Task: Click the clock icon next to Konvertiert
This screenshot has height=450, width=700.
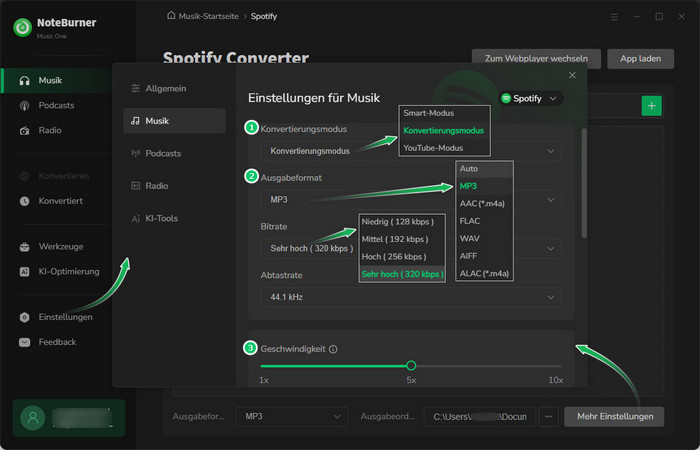Action: pyautogui.click(x=25, y=201)
